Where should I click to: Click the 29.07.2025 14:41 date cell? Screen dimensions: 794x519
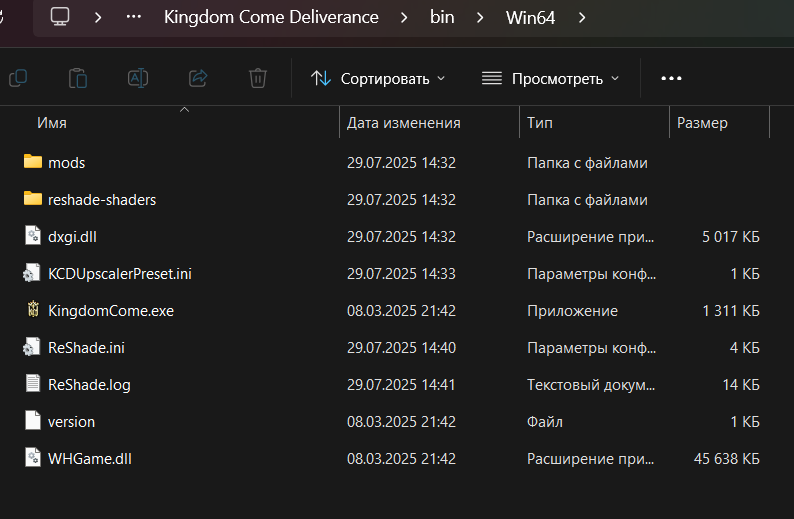[401, 384]
